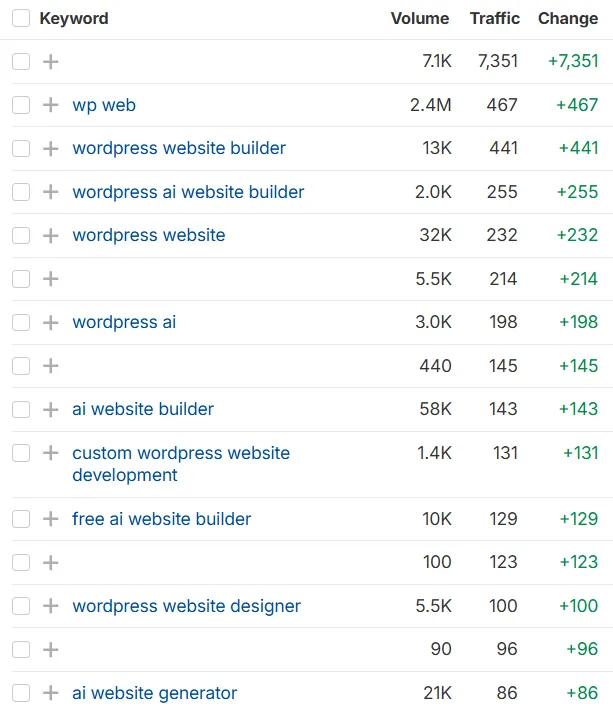613x711 pixels.
Task: Click plus icon on row with volume 90
Action: coord(51,649)
